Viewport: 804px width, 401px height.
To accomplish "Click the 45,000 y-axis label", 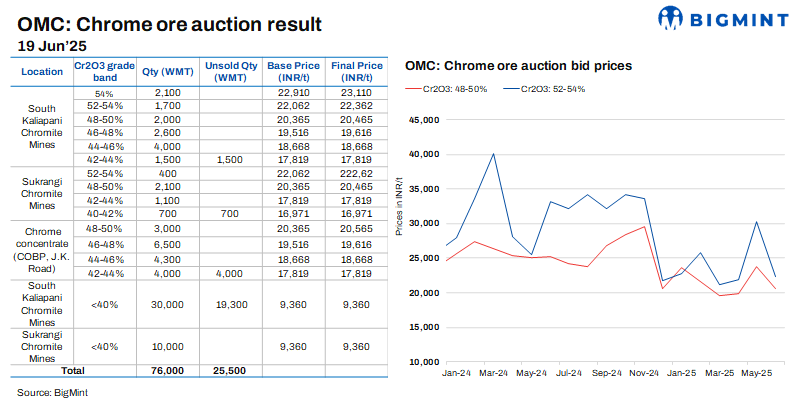I will click(x=421, y=120).
